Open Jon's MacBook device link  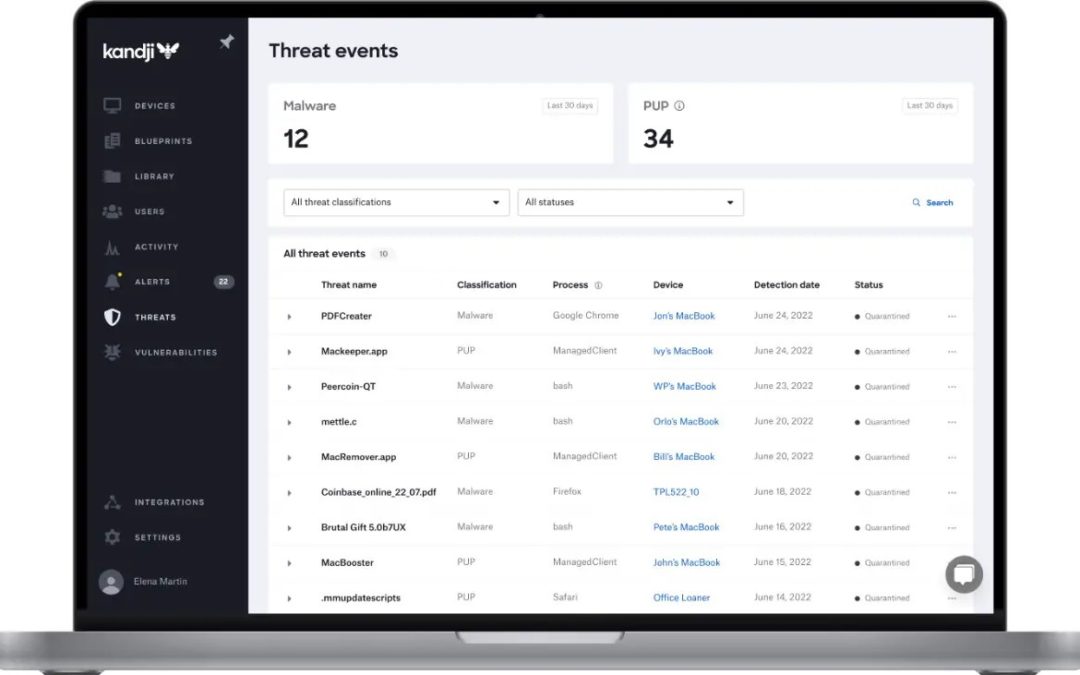click(x=685, y=315)
